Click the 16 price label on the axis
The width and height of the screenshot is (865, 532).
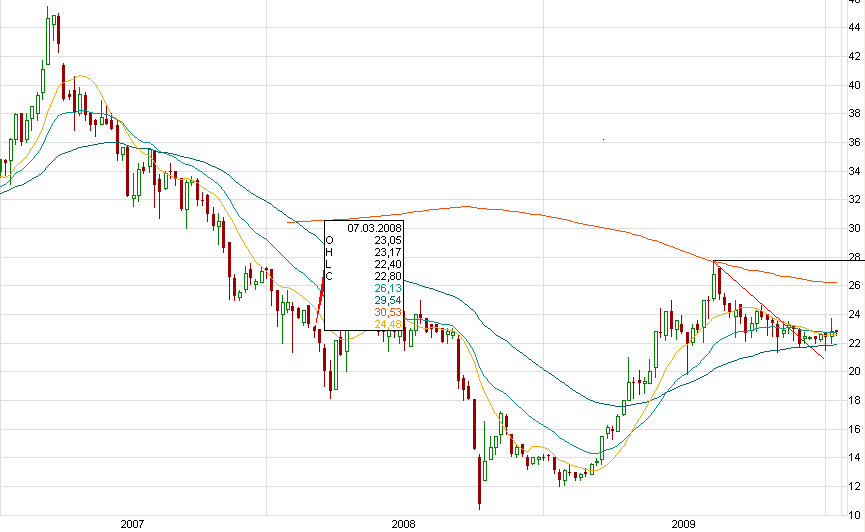[x=855, y=429]
